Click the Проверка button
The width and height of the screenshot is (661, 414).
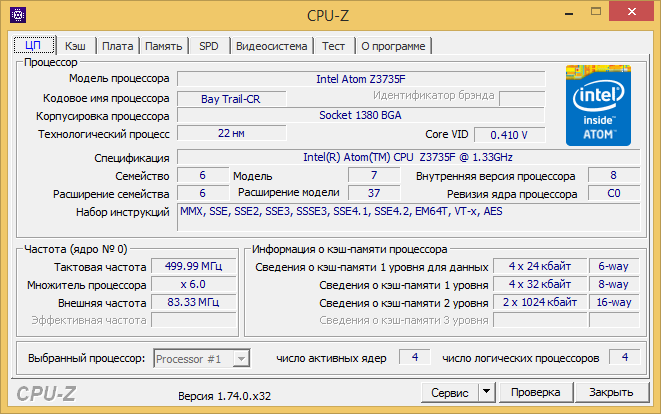click(x=535, y=392)
